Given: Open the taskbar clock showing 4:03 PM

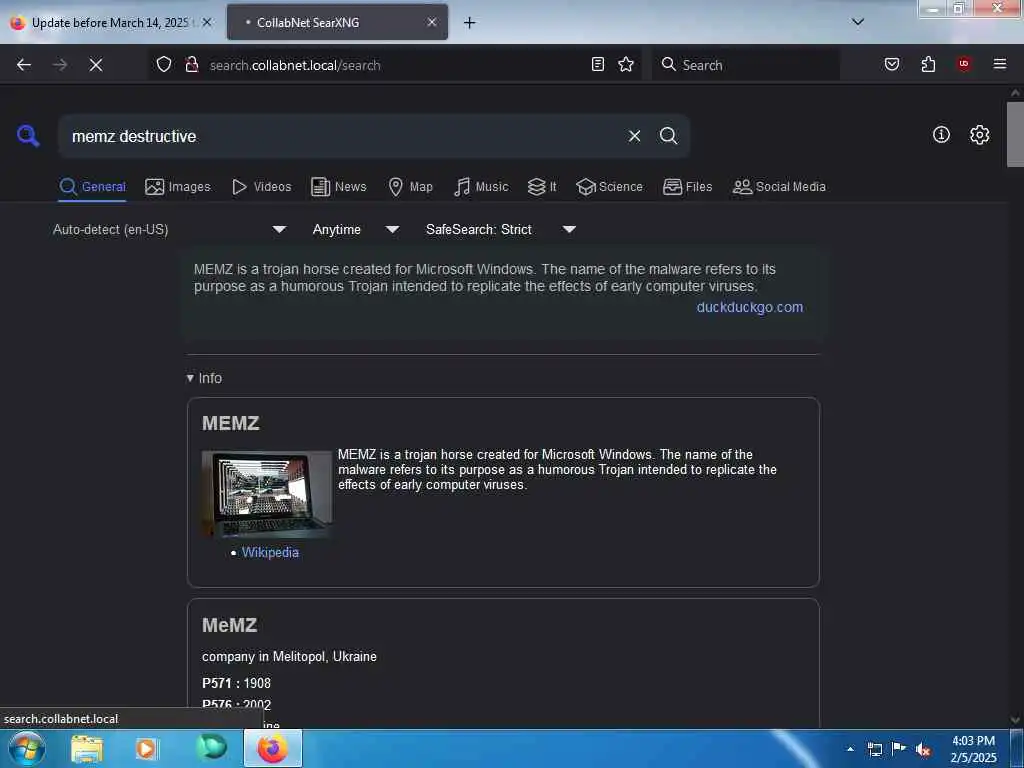Looking at the screenshot, I should point(973,749).
